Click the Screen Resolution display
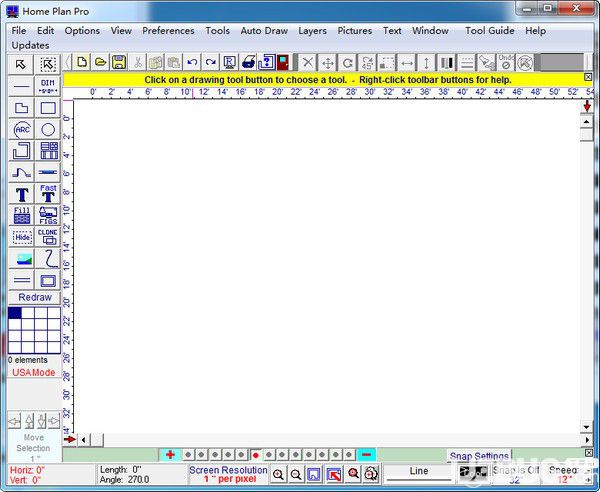The image size is (600, 492). tap(228, 474)
